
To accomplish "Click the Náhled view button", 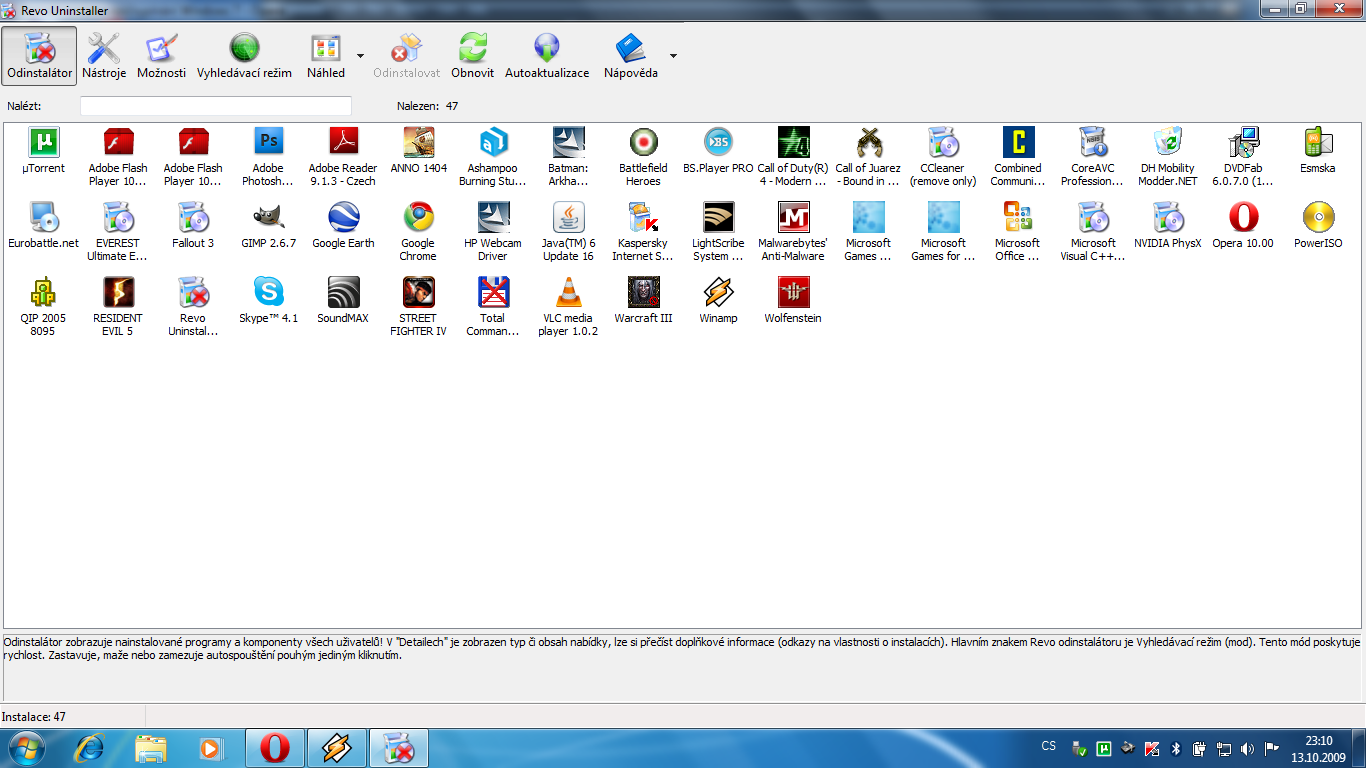I will (x=326, y=56).
